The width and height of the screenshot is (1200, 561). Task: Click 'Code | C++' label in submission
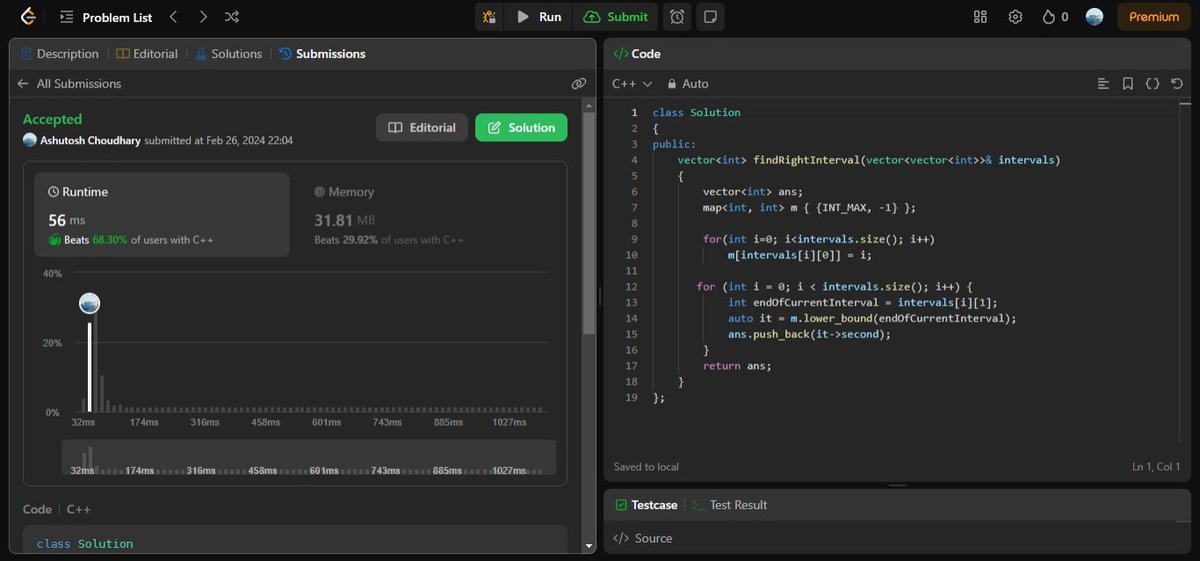point(57,509)
